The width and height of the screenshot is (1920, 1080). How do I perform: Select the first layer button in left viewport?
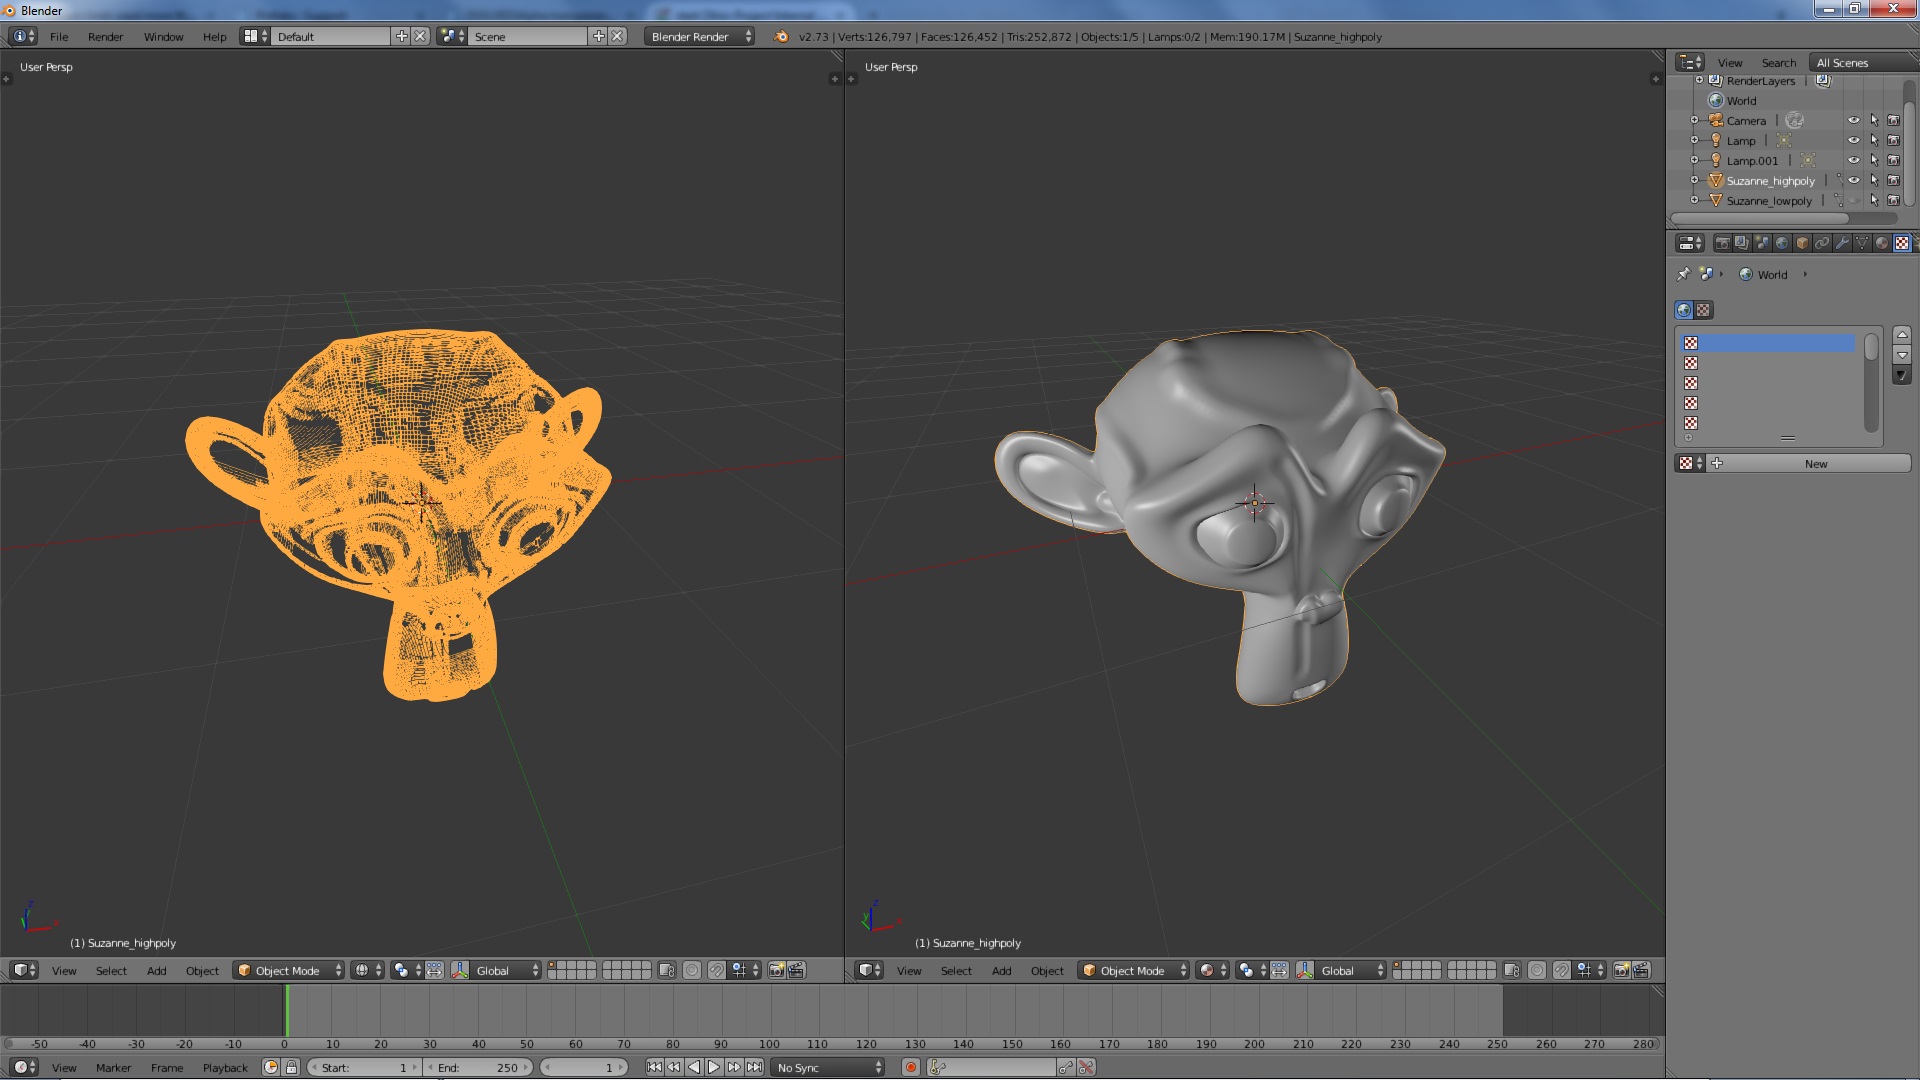tap(551, 965)
